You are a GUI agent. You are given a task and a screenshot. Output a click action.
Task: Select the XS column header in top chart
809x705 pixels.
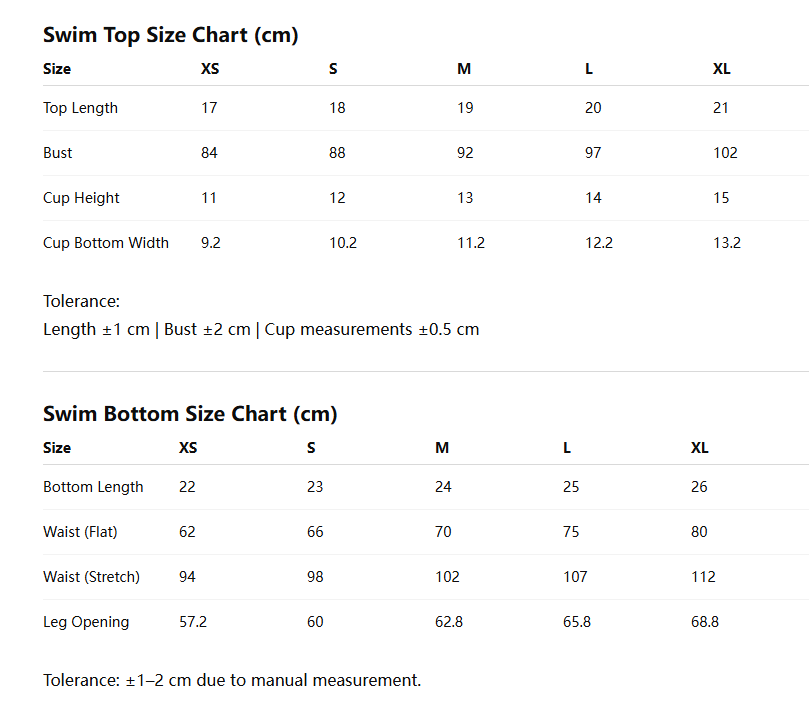point(210,69)
